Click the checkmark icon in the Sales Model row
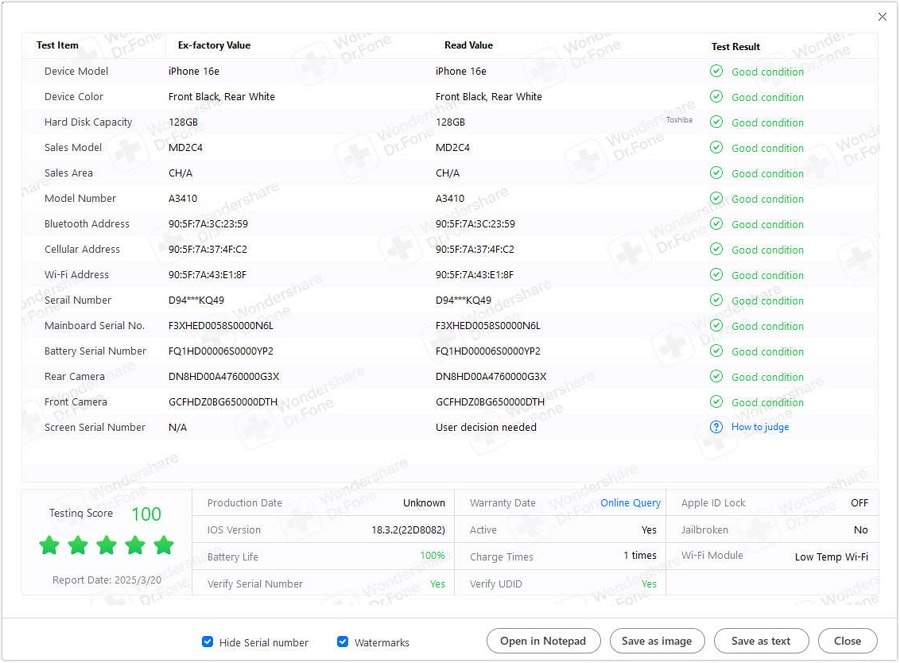The height and width of the screenshot is (663, 900). (716, 148)
